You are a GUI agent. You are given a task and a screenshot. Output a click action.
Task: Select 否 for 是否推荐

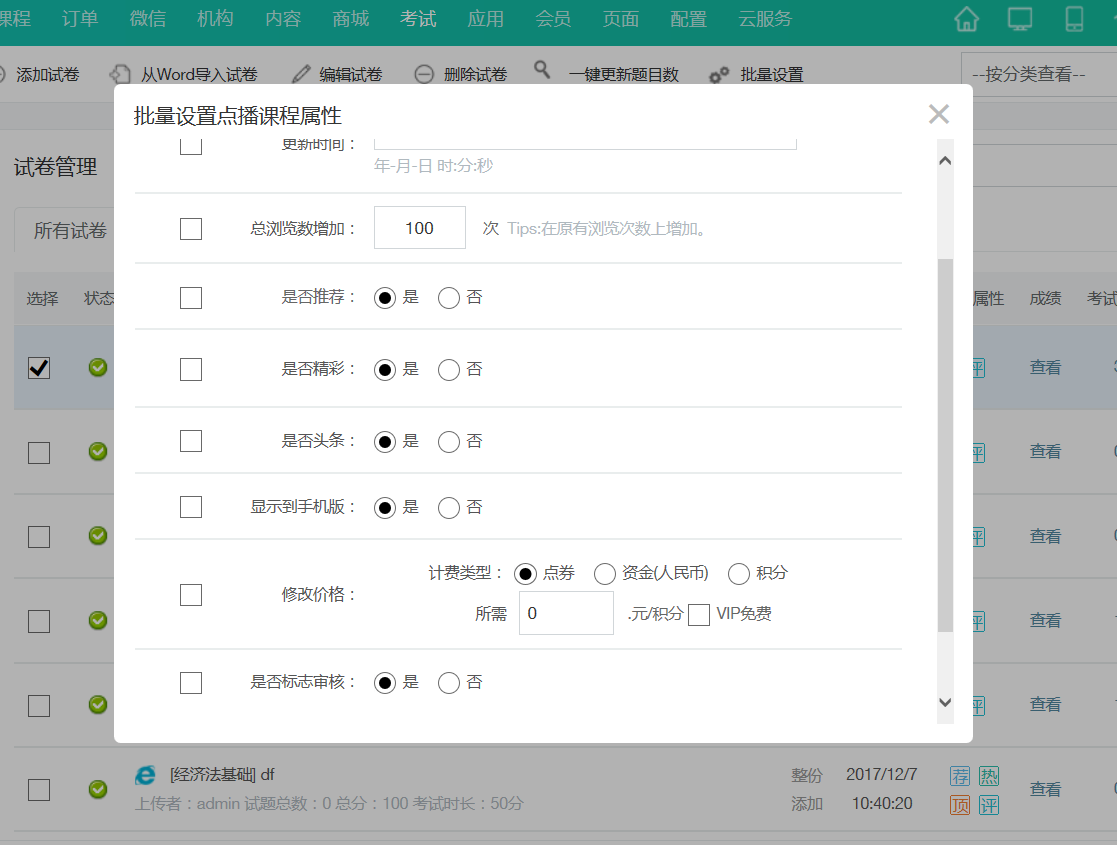tap(449, 298)
